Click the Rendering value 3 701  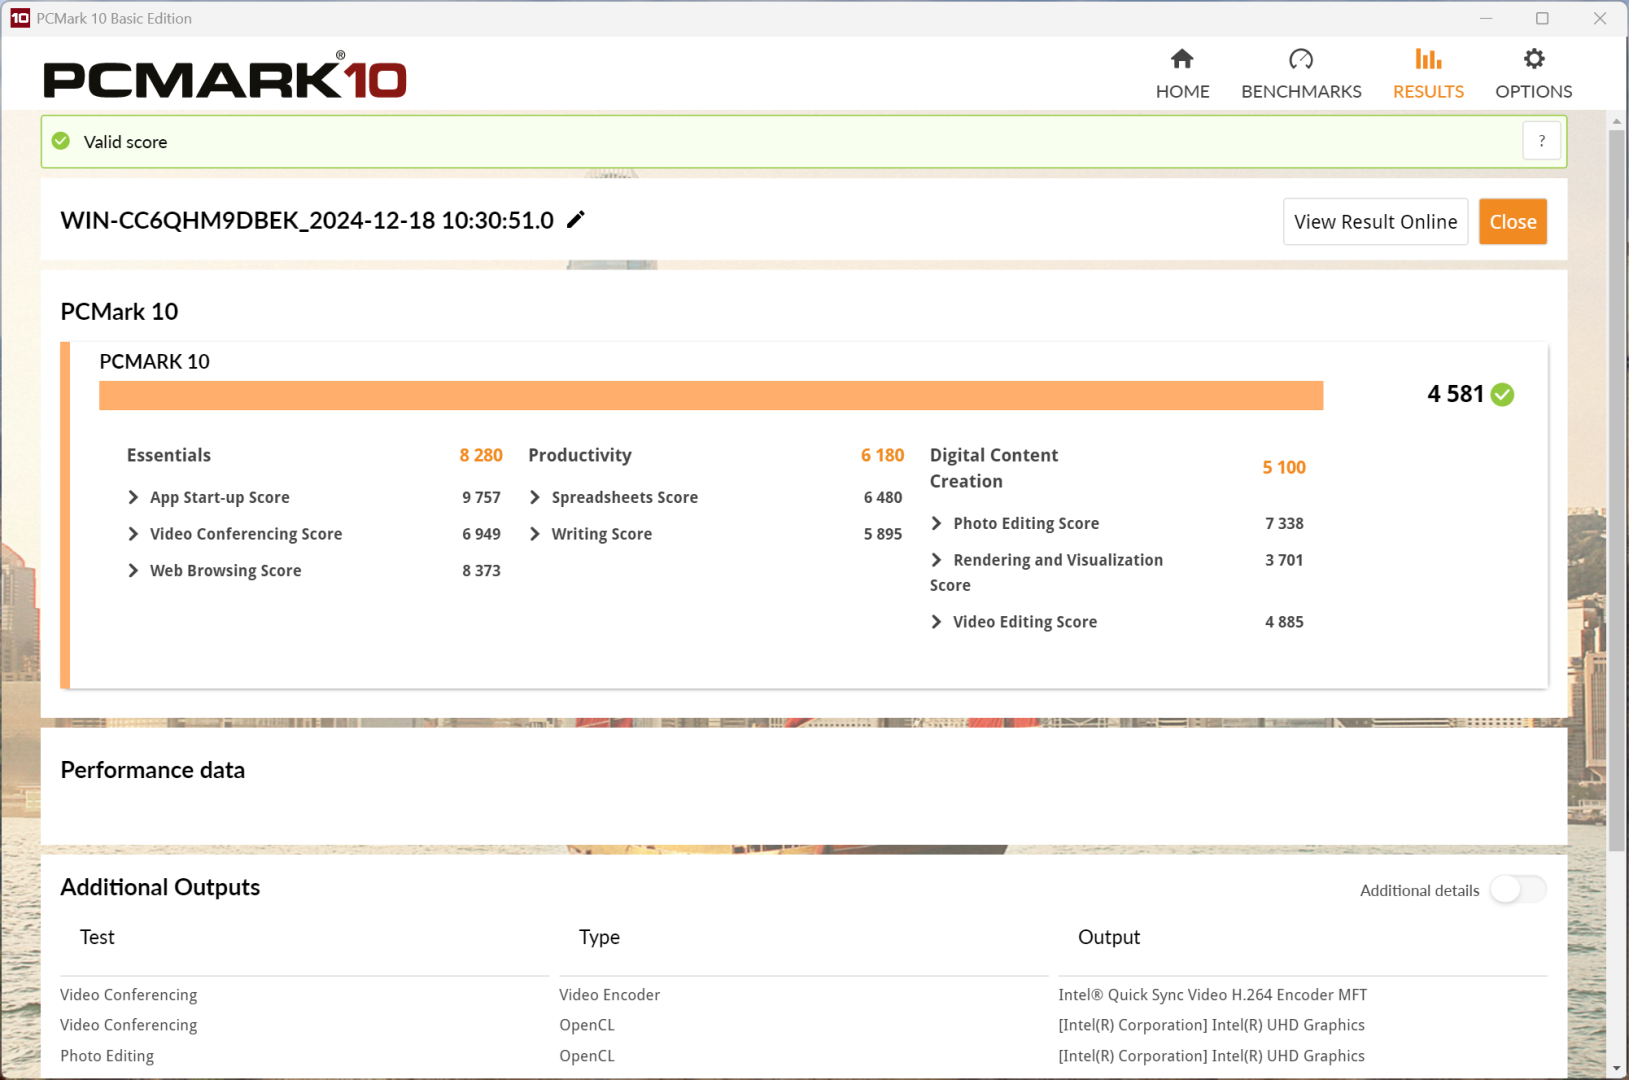[1284, 560]
